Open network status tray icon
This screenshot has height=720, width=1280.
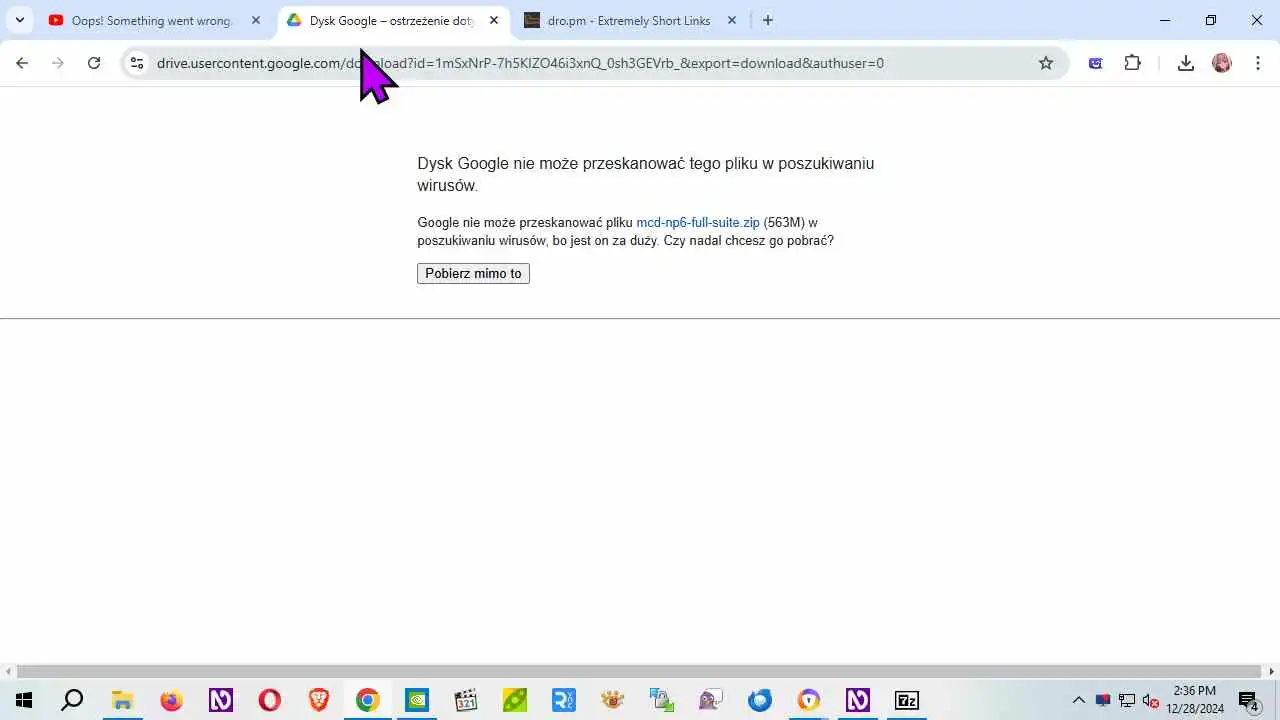pos(1127,700)
